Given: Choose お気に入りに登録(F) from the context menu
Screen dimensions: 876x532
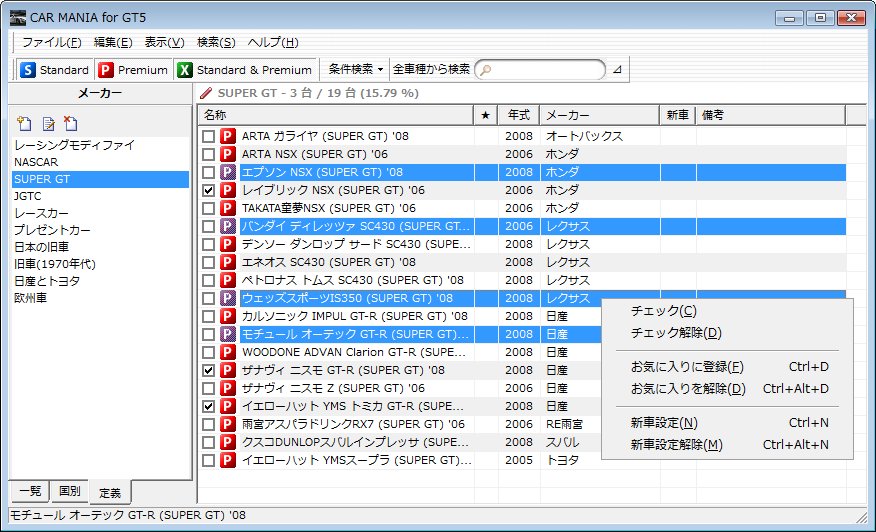Looking at the screenshot, I should [x=727, y=367].
